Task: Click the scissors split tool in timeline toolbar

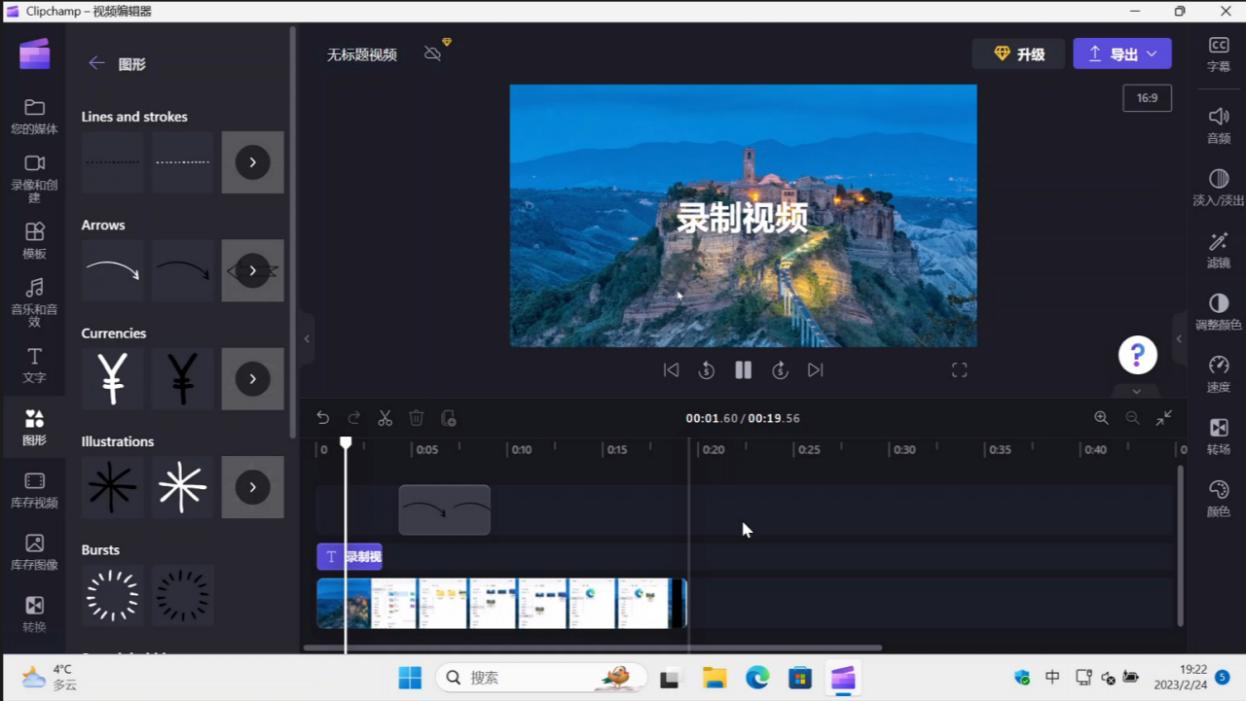Action: [x=385, y=418]
